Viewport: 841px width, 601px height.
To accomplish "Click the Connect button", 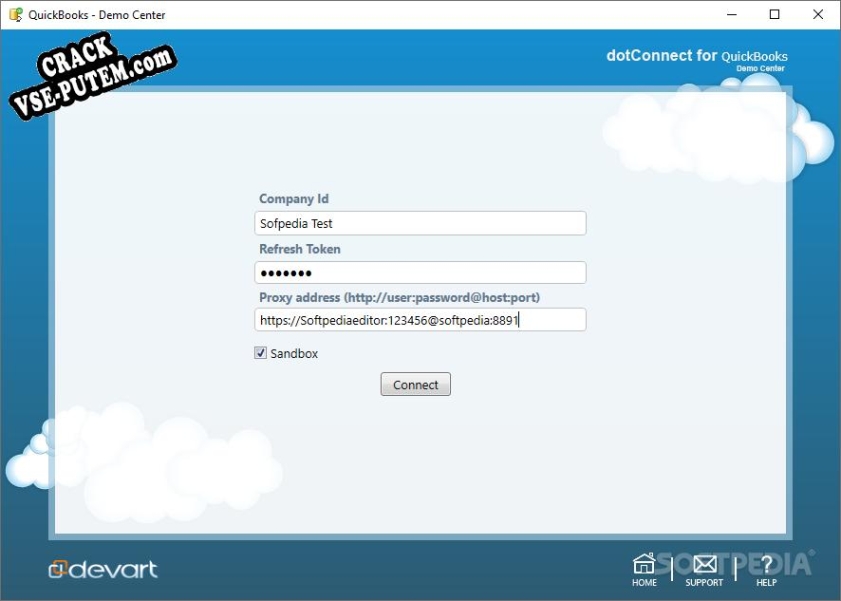I will [x=416, y=384].
